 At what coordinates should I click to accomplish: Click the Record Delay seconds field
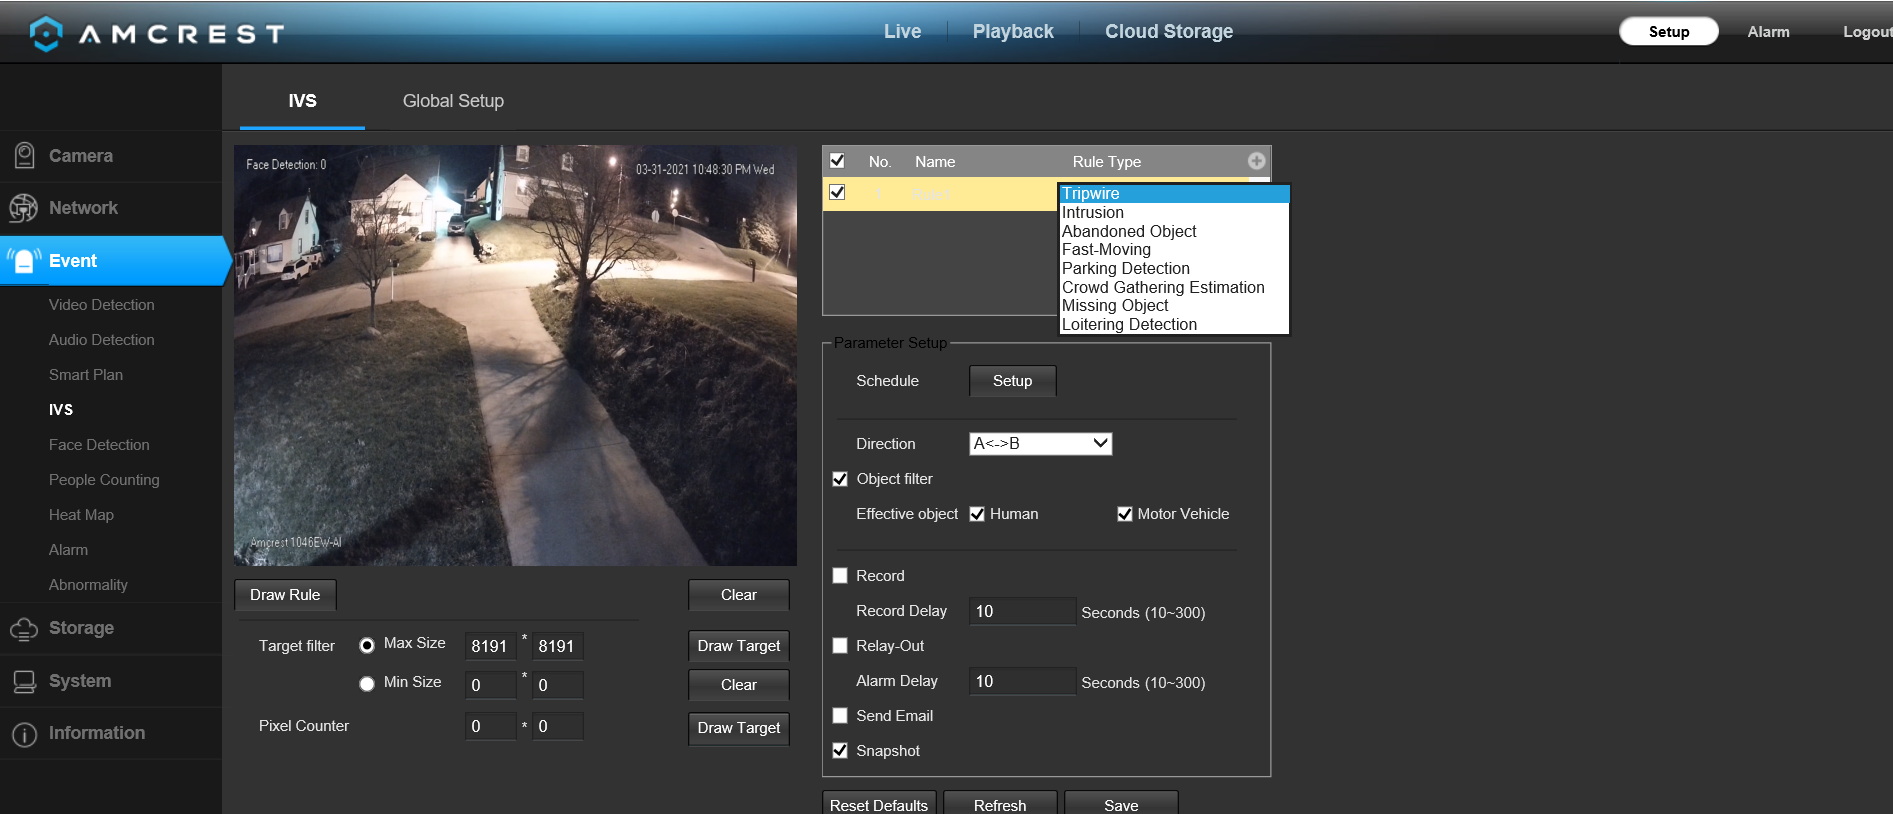[x=1022, y=611]
